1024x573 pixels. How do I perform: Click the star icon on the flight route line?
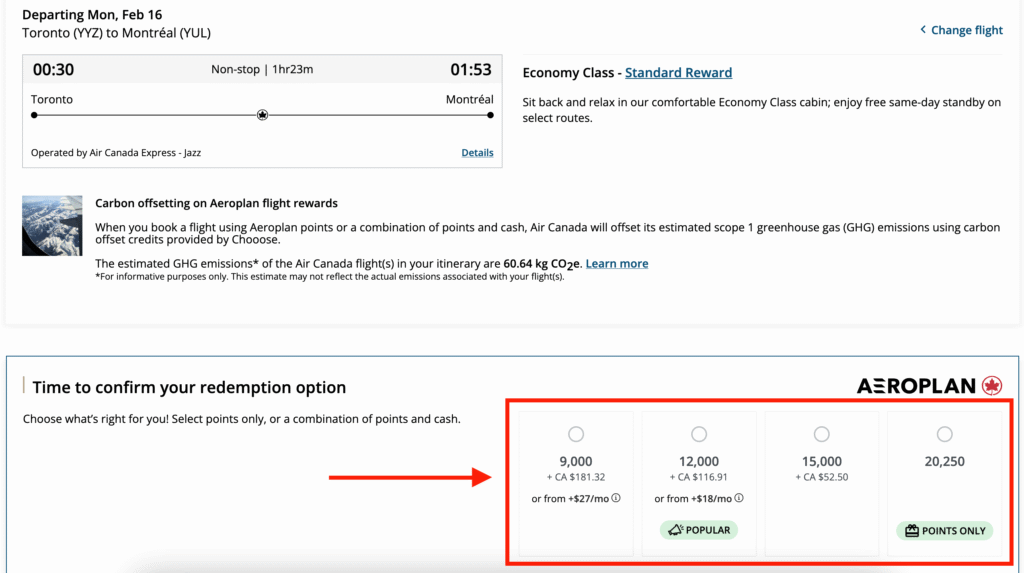(262, 115)
